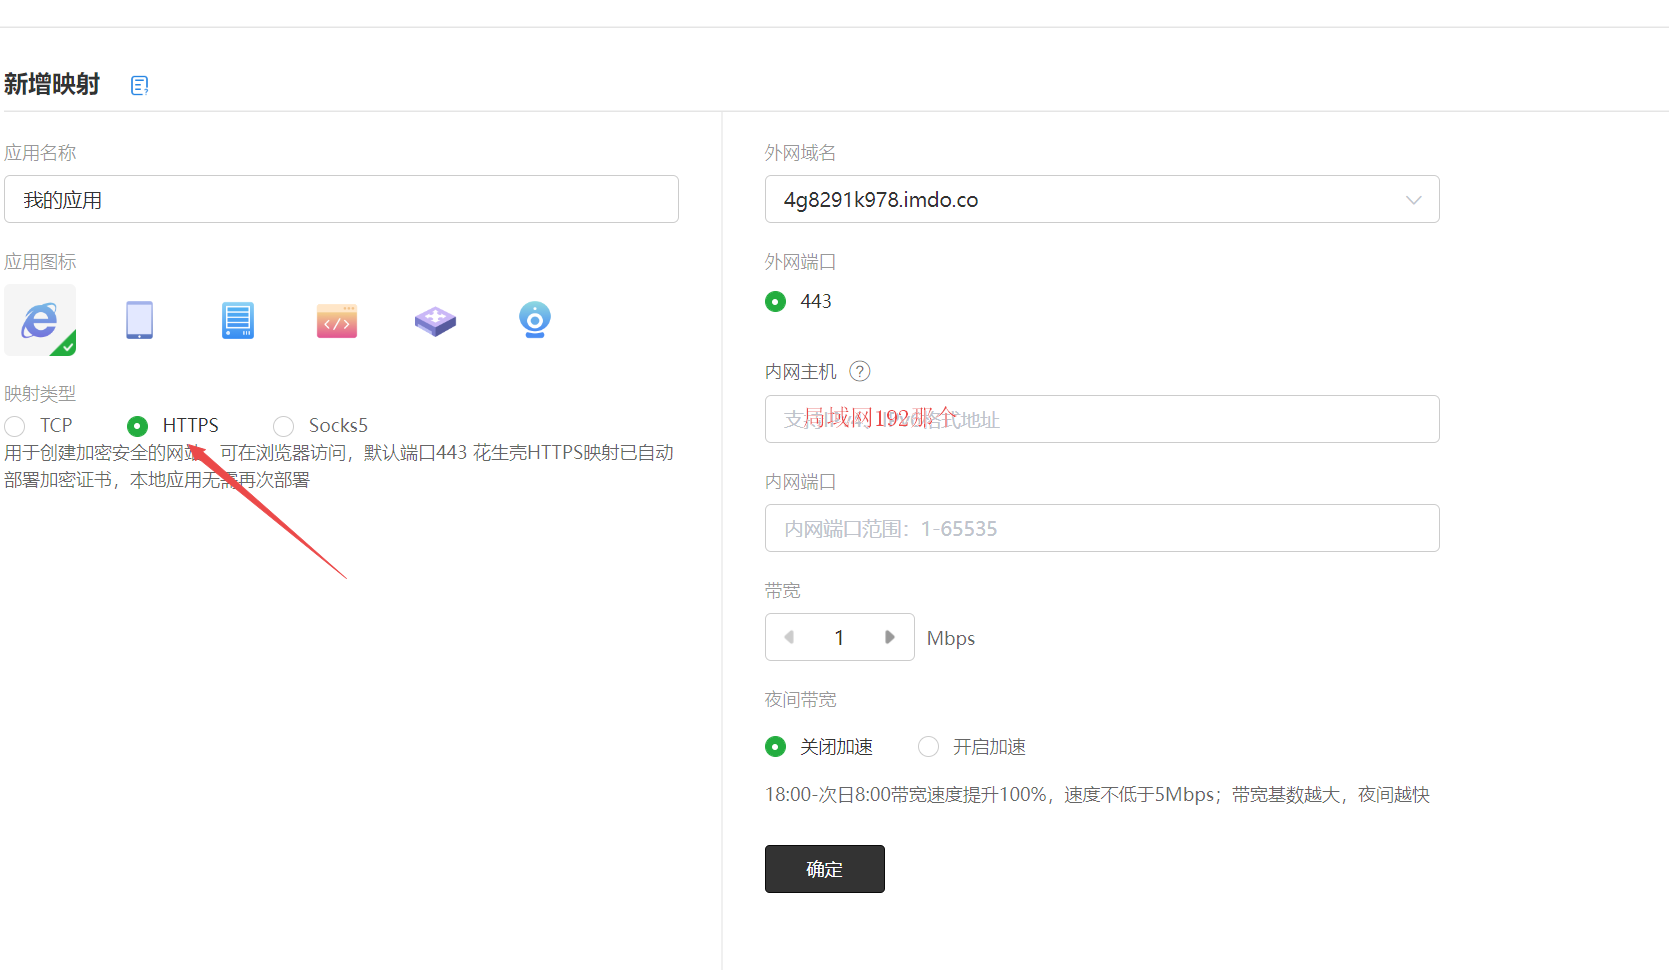Click the 新增映射 heading text
This screenshot has width=1669, height=970.
(x=52, y=85)
